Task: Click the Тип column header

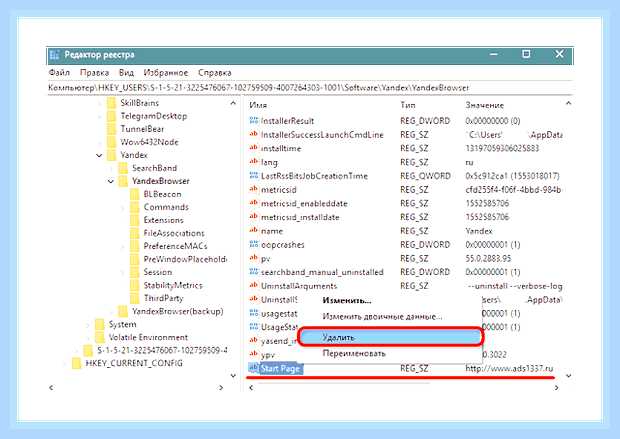Action: 408,105
